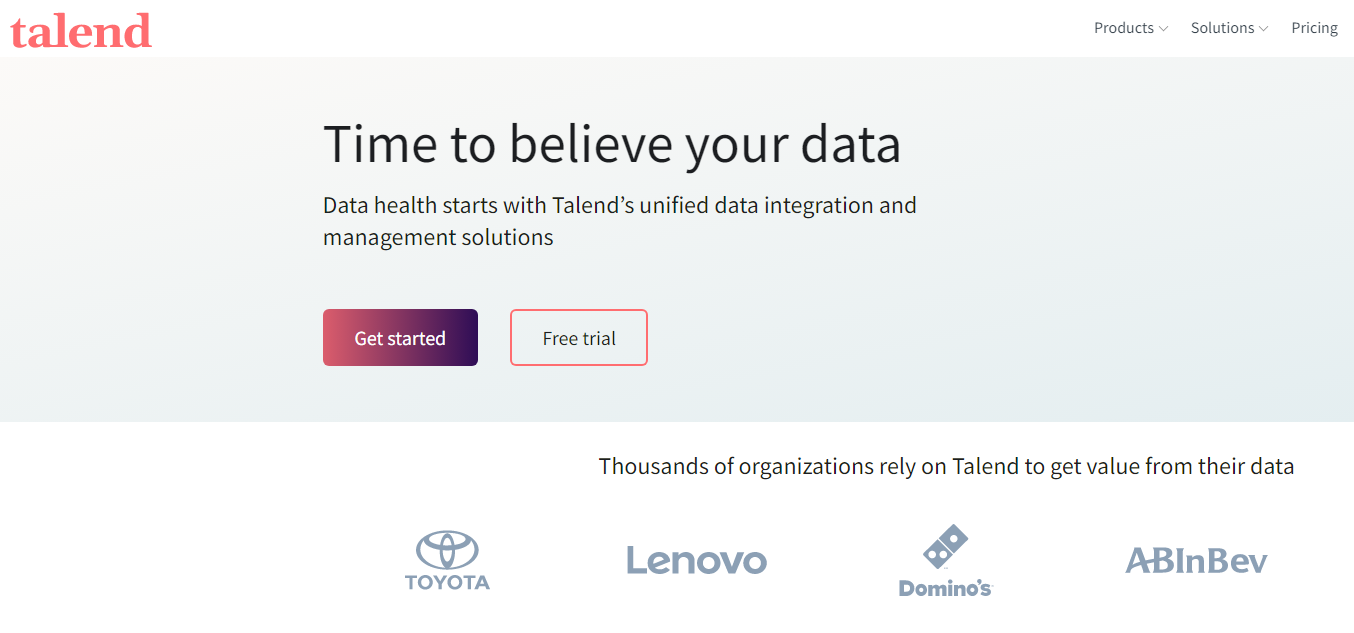The height and width of the screenshot is (633, 1354).
Task: Expand the Solutions chevron arrow
Action: pos(1264,29)
